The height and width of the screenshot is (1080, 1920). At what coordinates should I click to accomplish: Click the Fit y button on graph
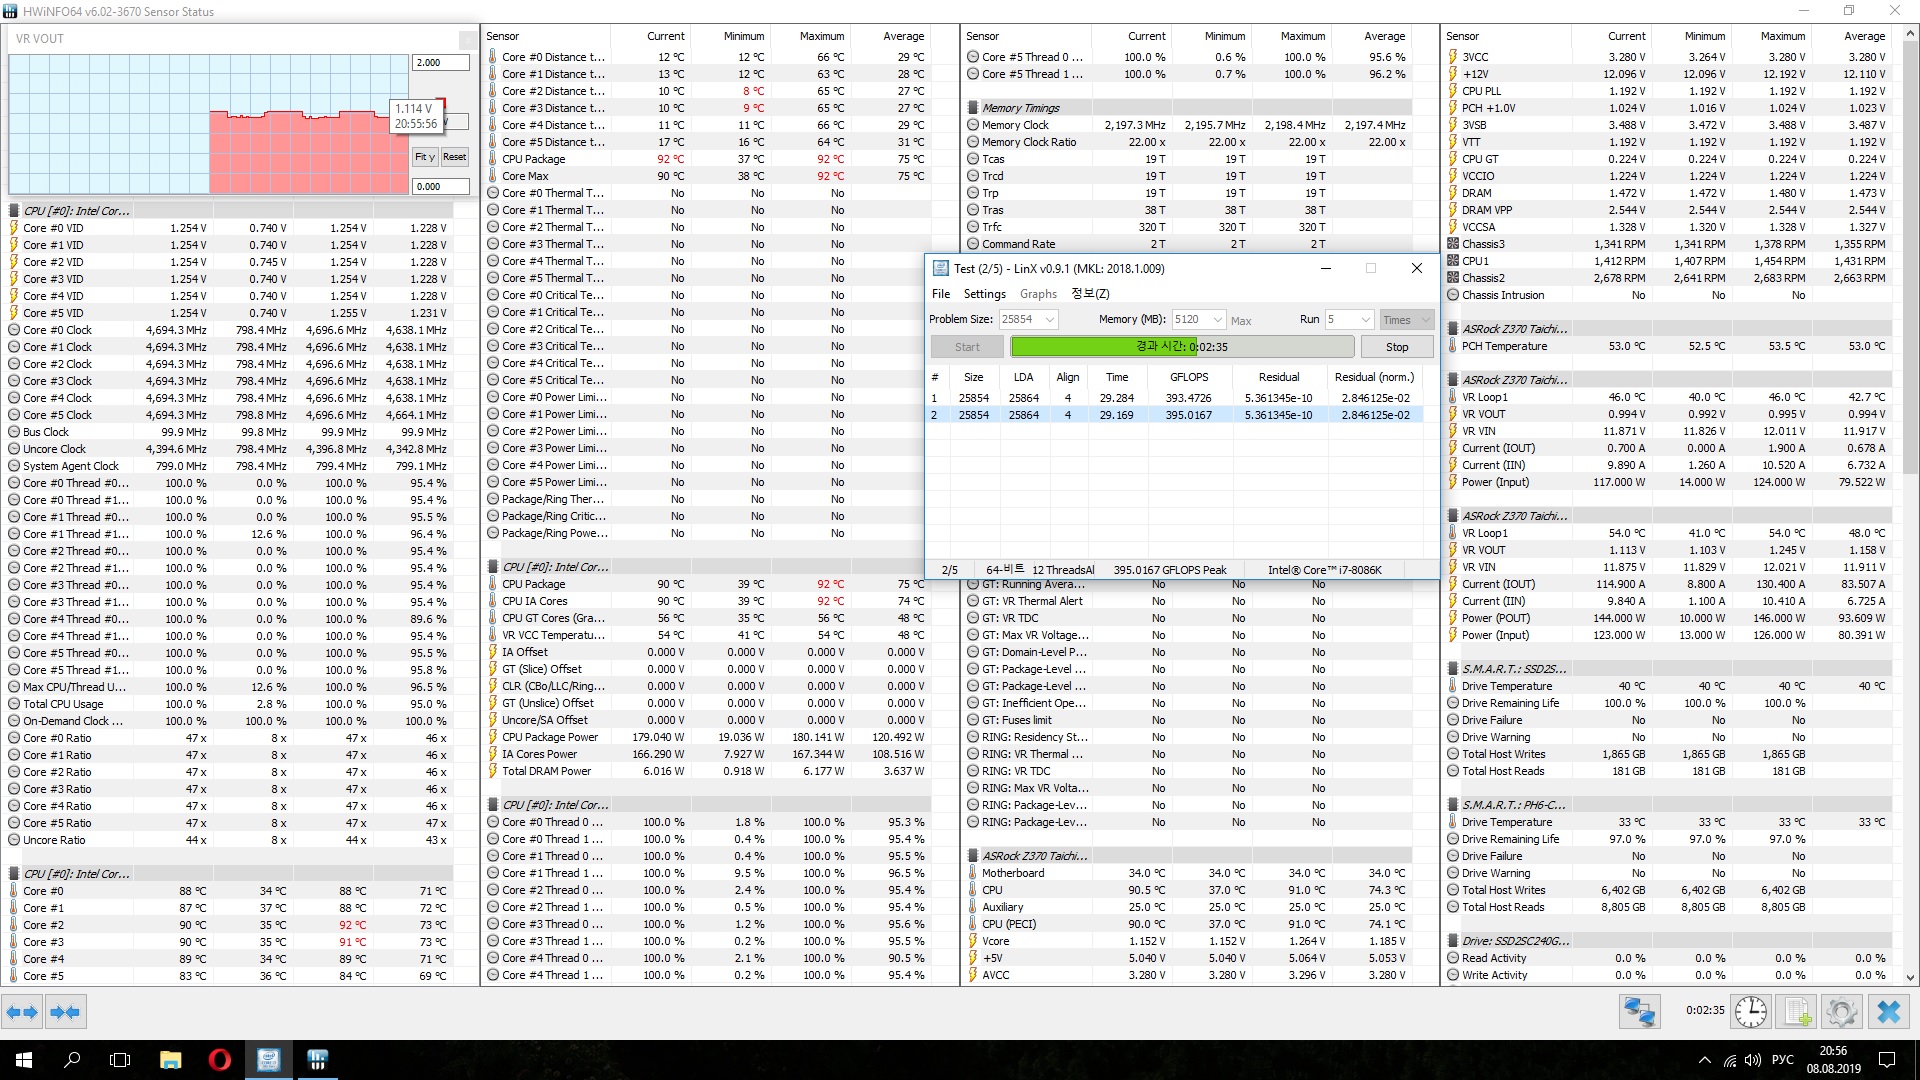tap(424, 157)
